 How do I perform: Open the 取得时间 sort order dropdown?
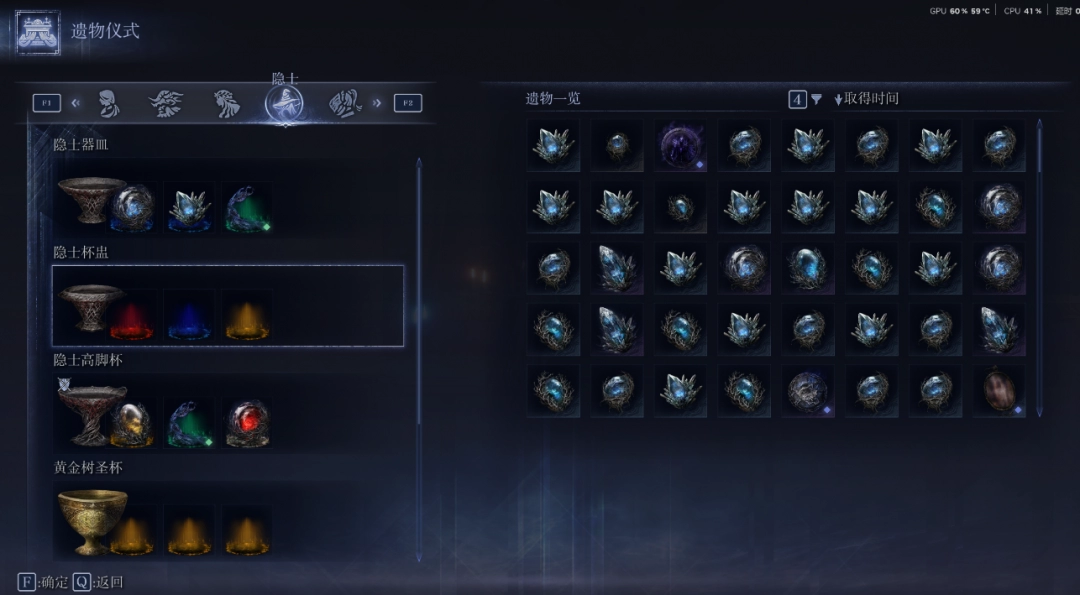coord(866,98)
